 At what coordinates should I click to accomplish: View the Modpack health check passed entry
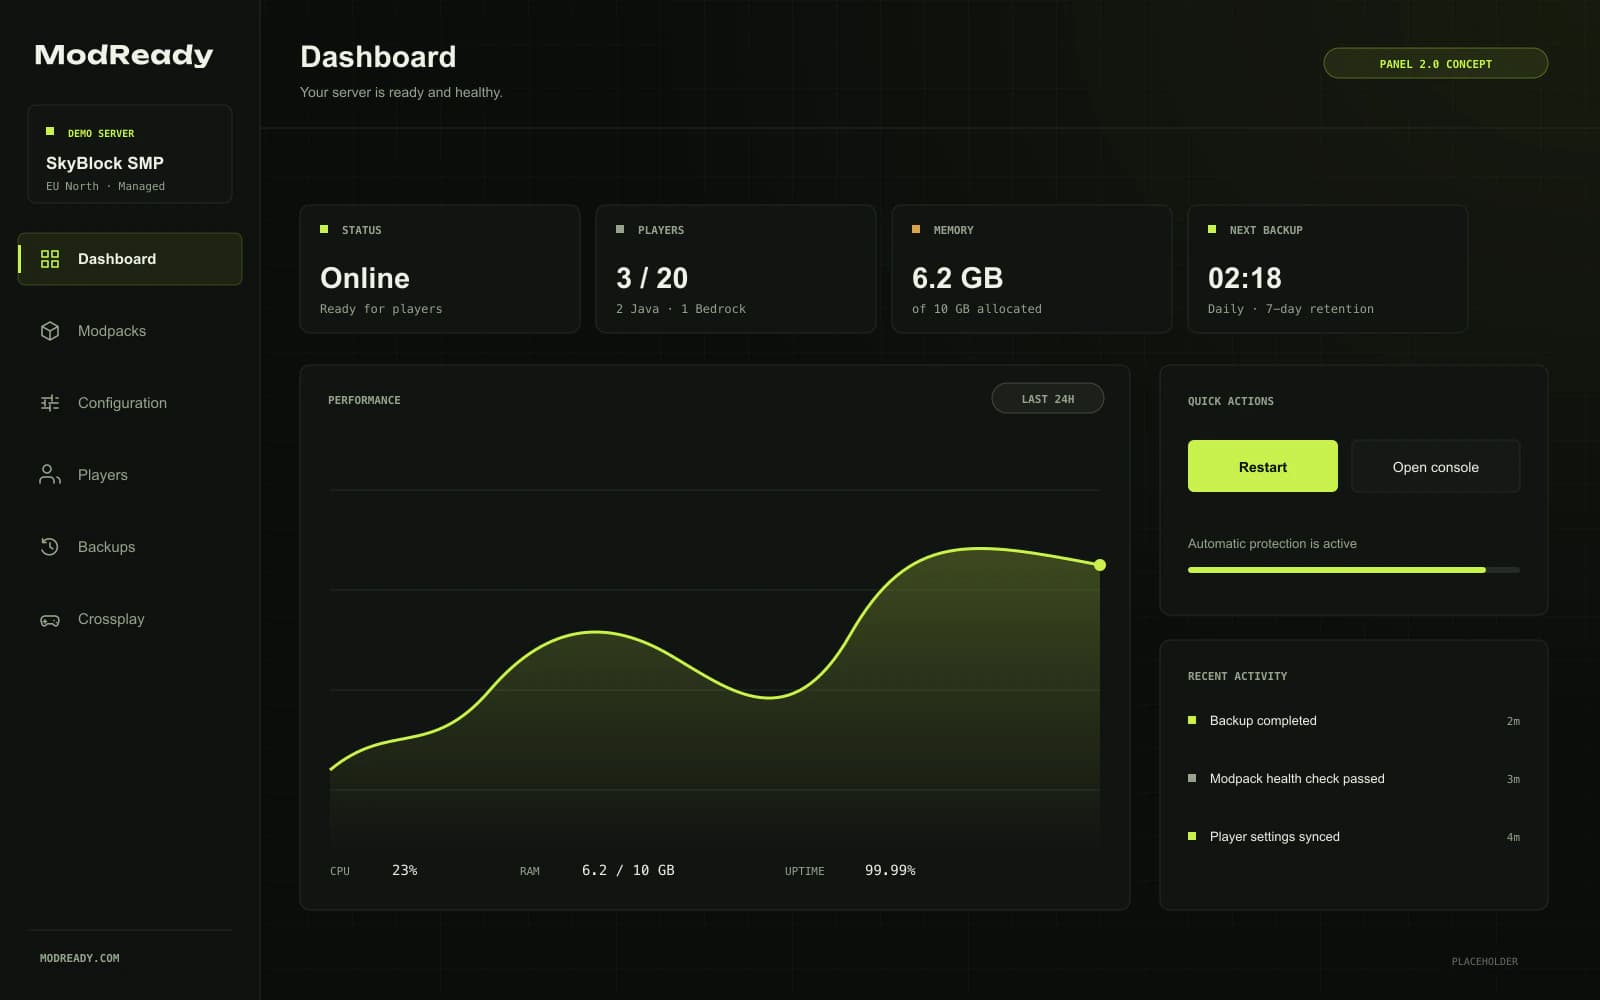[1354, 779]
